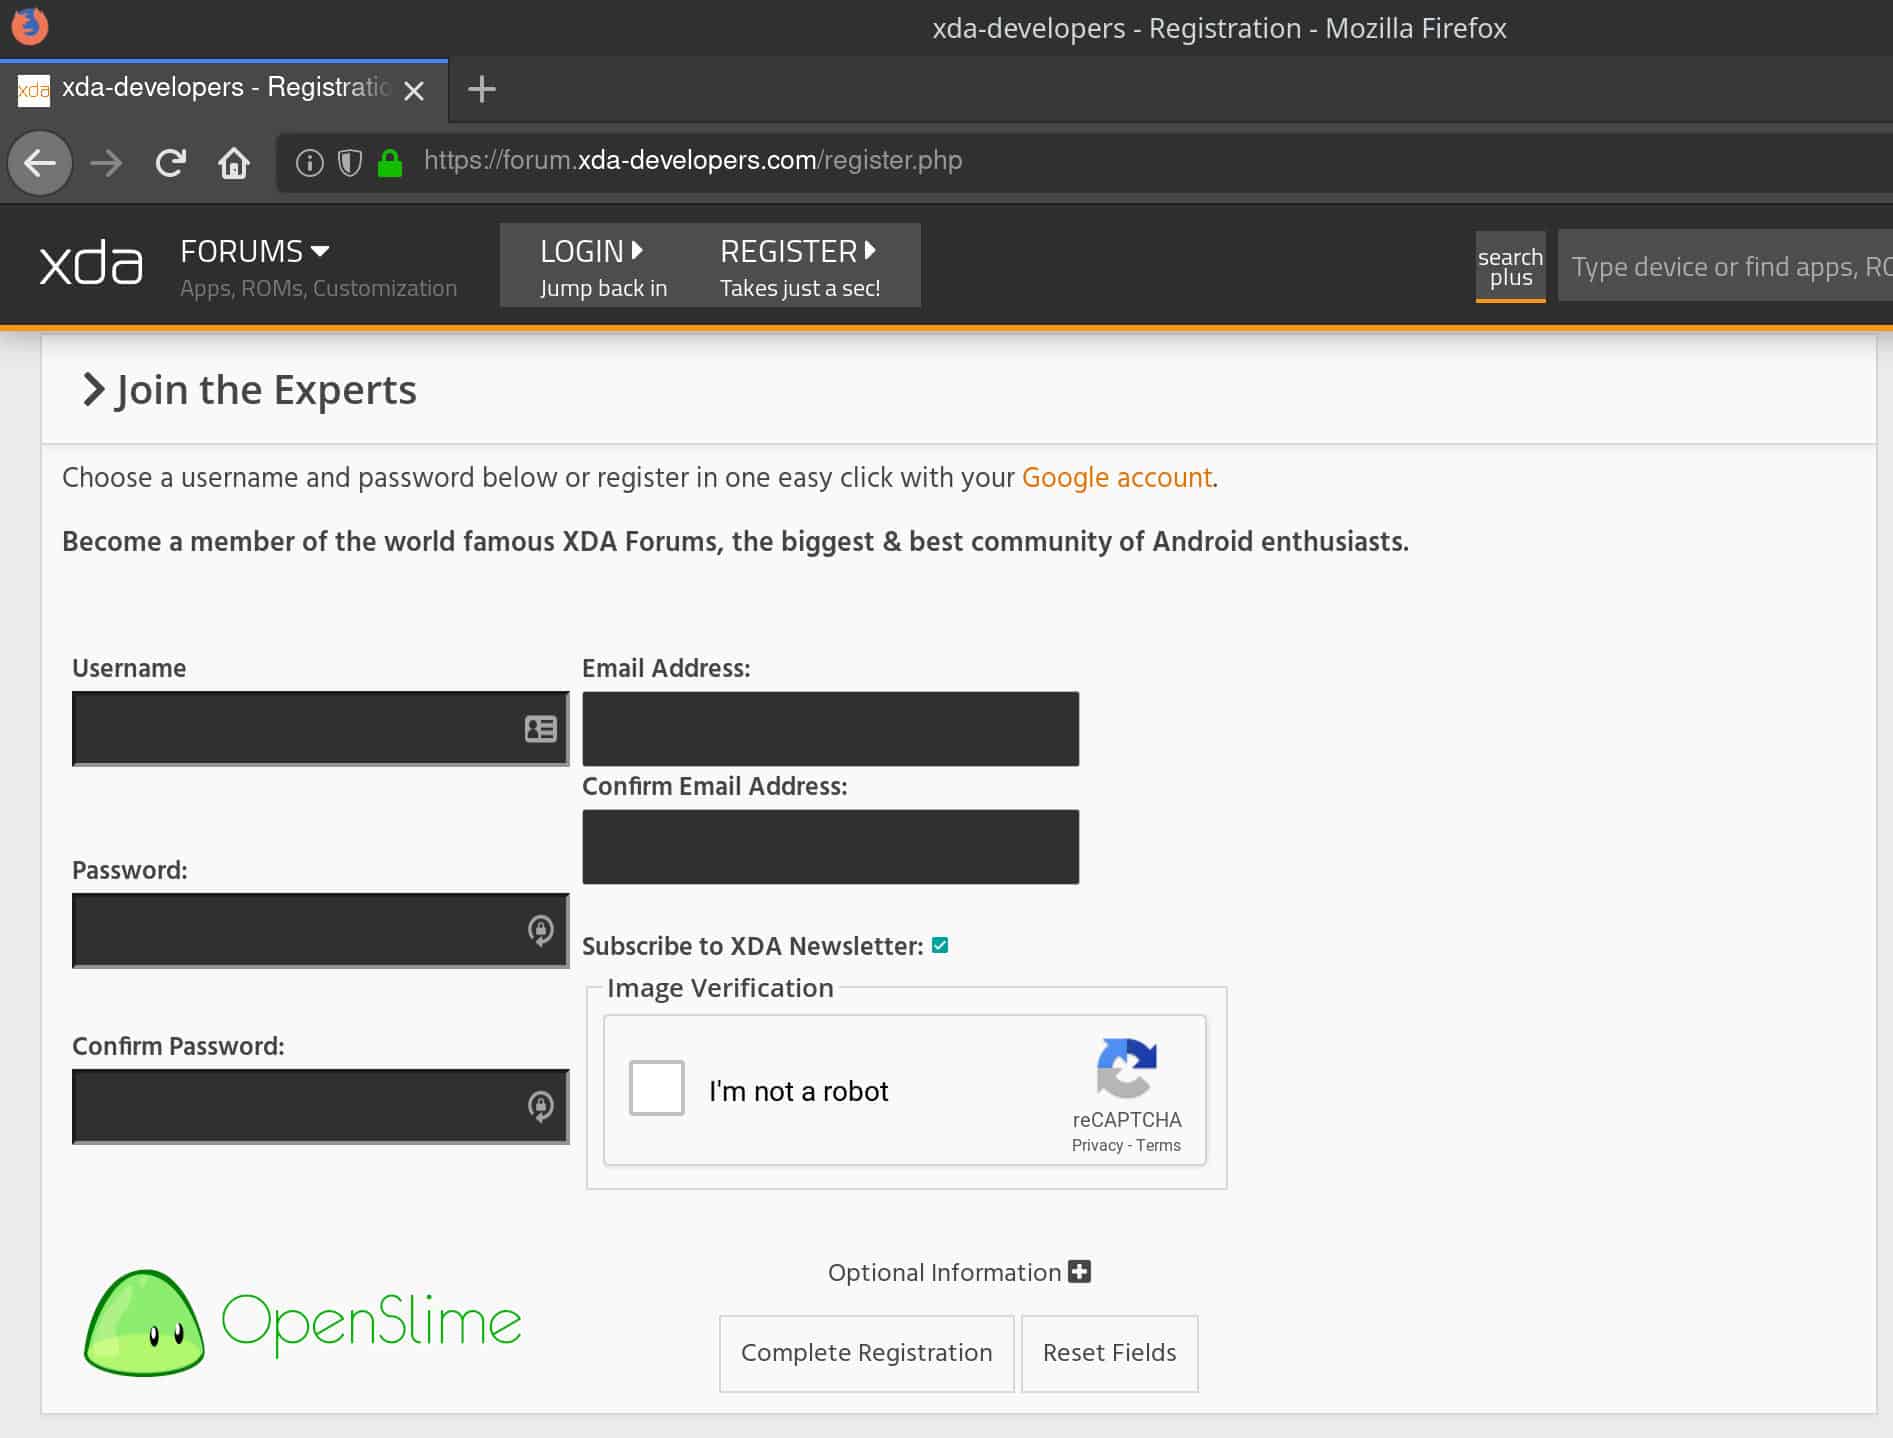Click into the Username input field
This screenshot has width=1893, height=1438.
click(295, 729)
